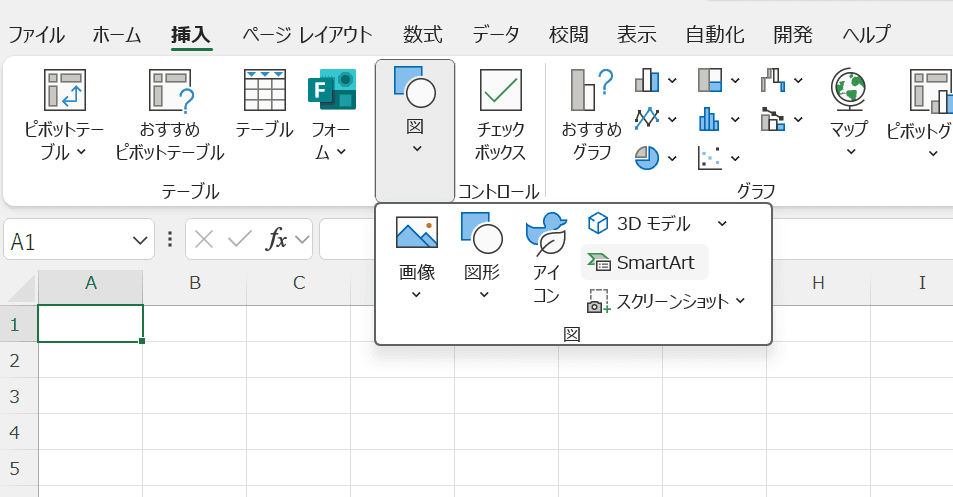Select SmartArt in the 図 panel

[x=644, y=262]
